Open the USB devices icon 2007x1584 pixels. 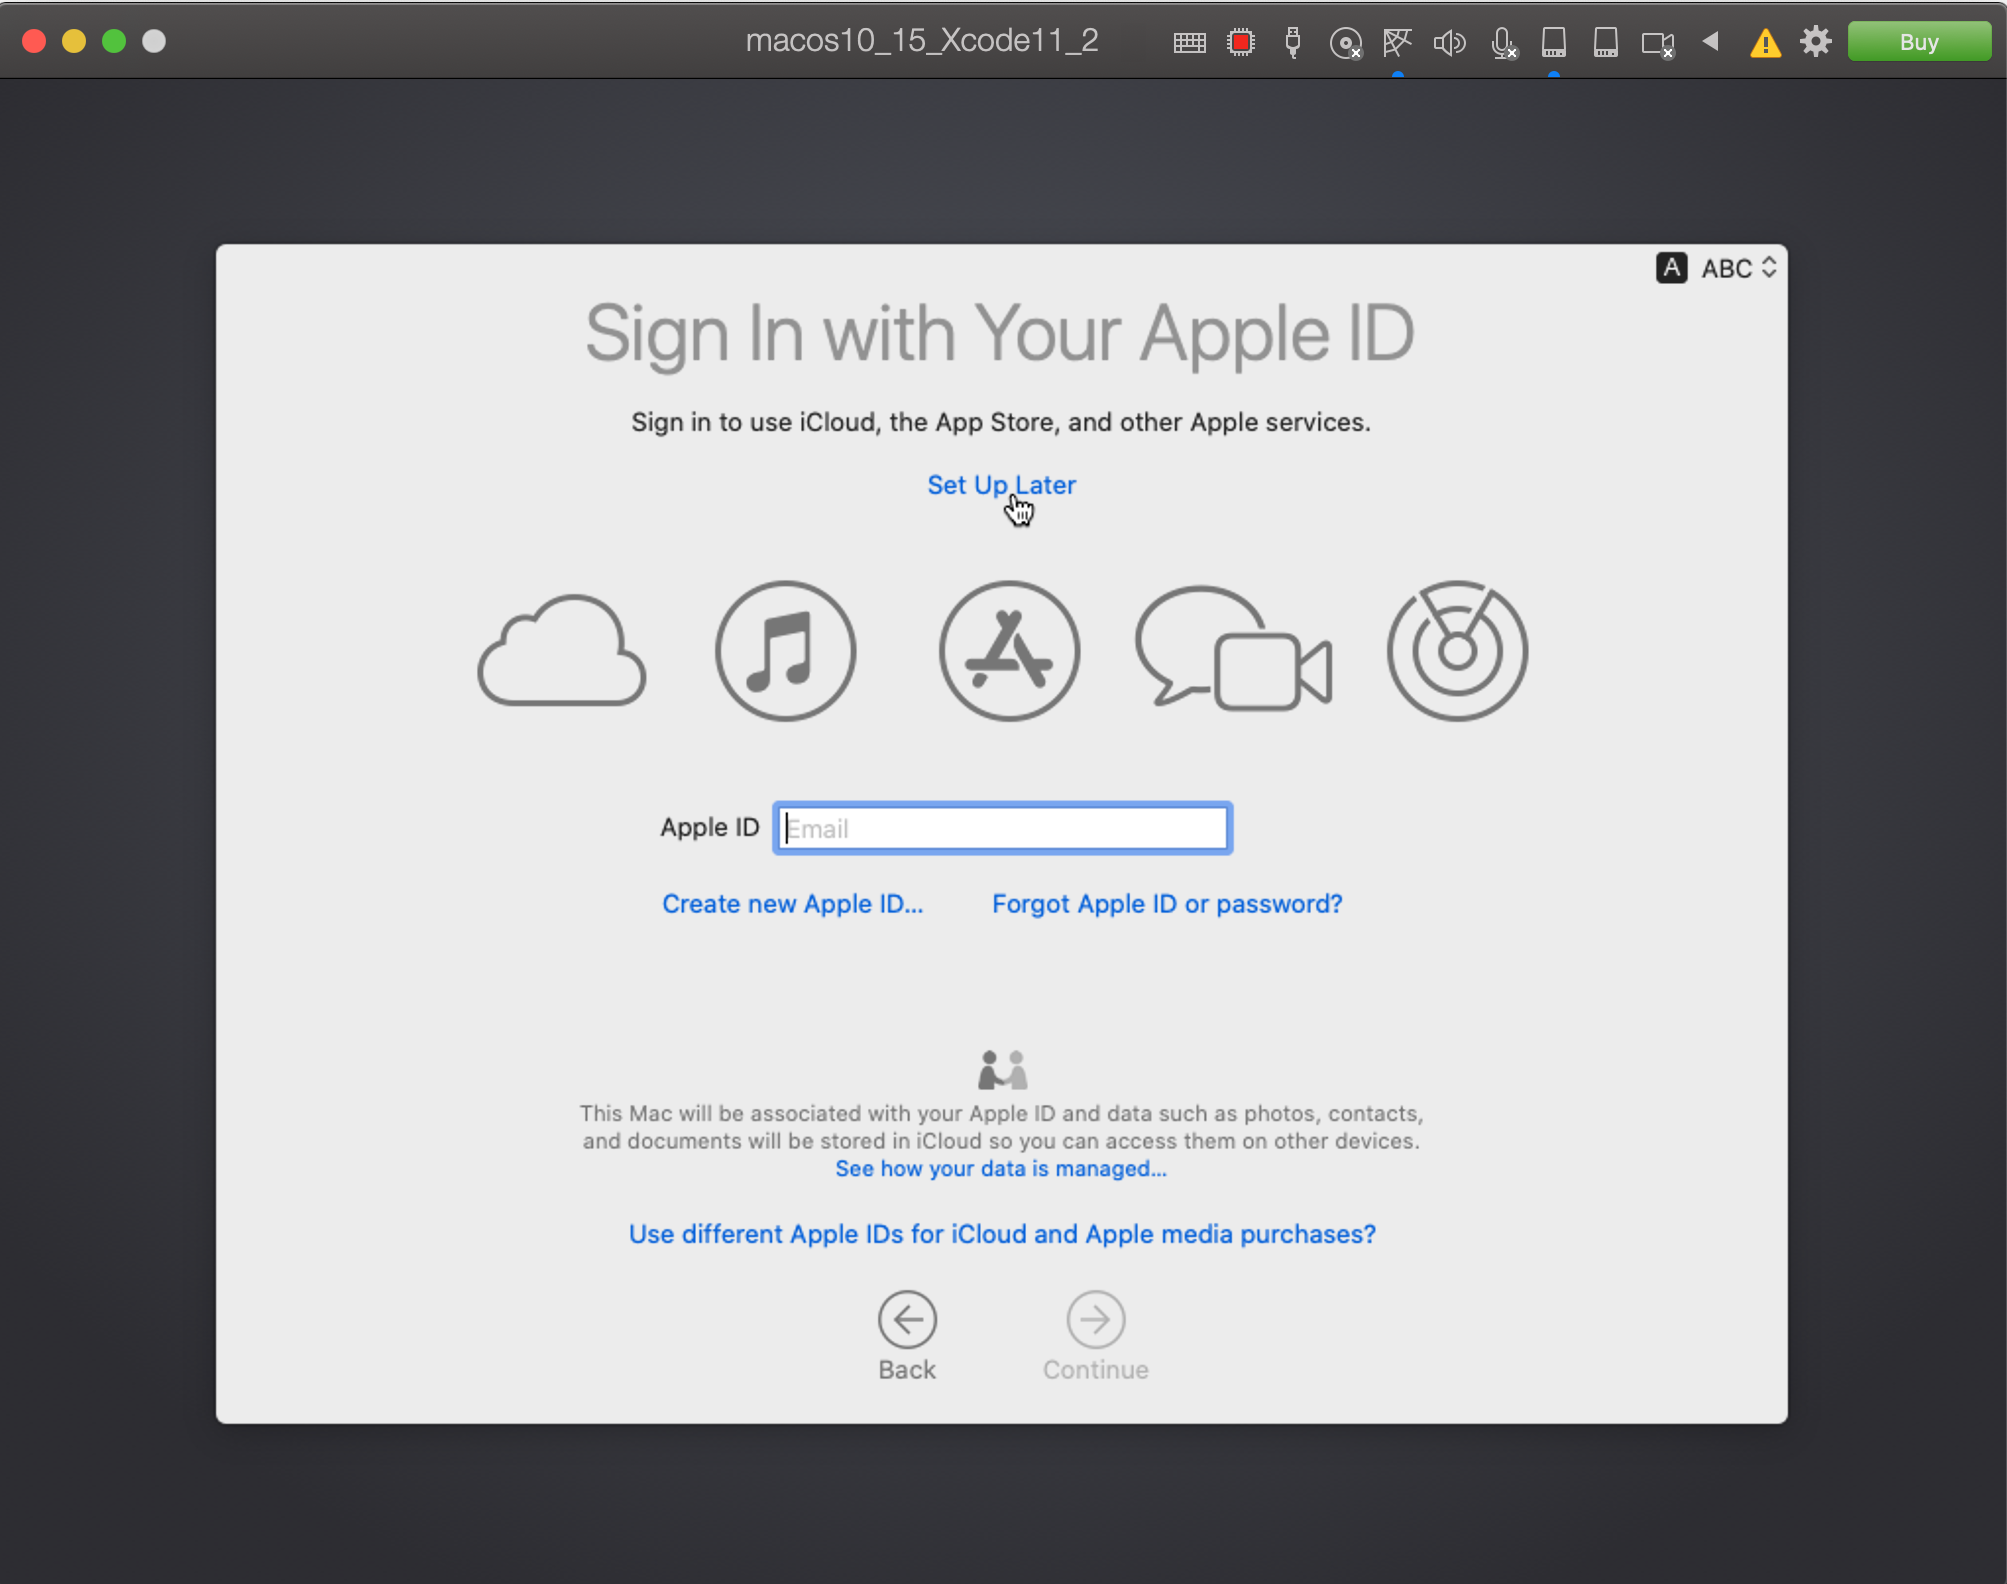click(x=1293, y=42)
